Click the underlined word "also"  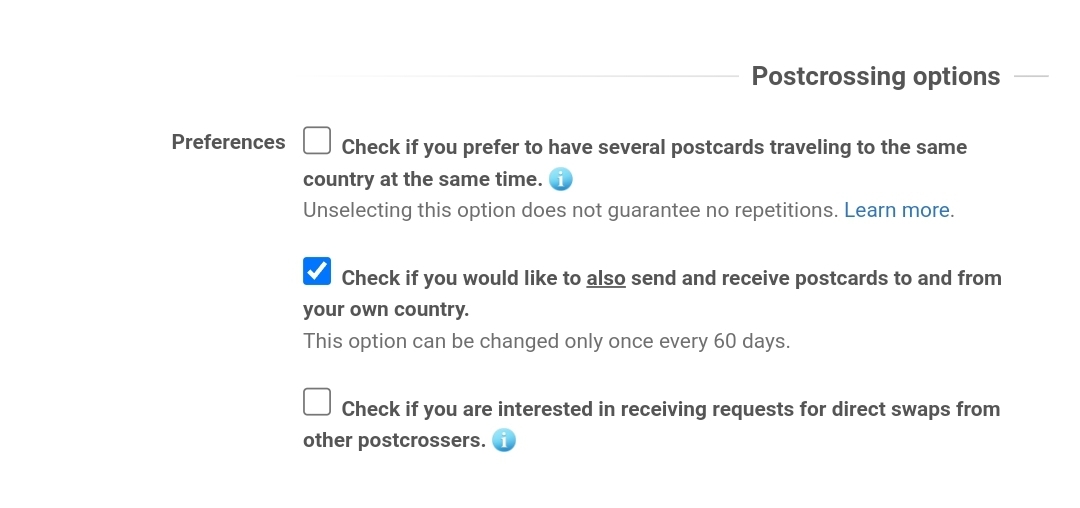[x=606, y=278]
